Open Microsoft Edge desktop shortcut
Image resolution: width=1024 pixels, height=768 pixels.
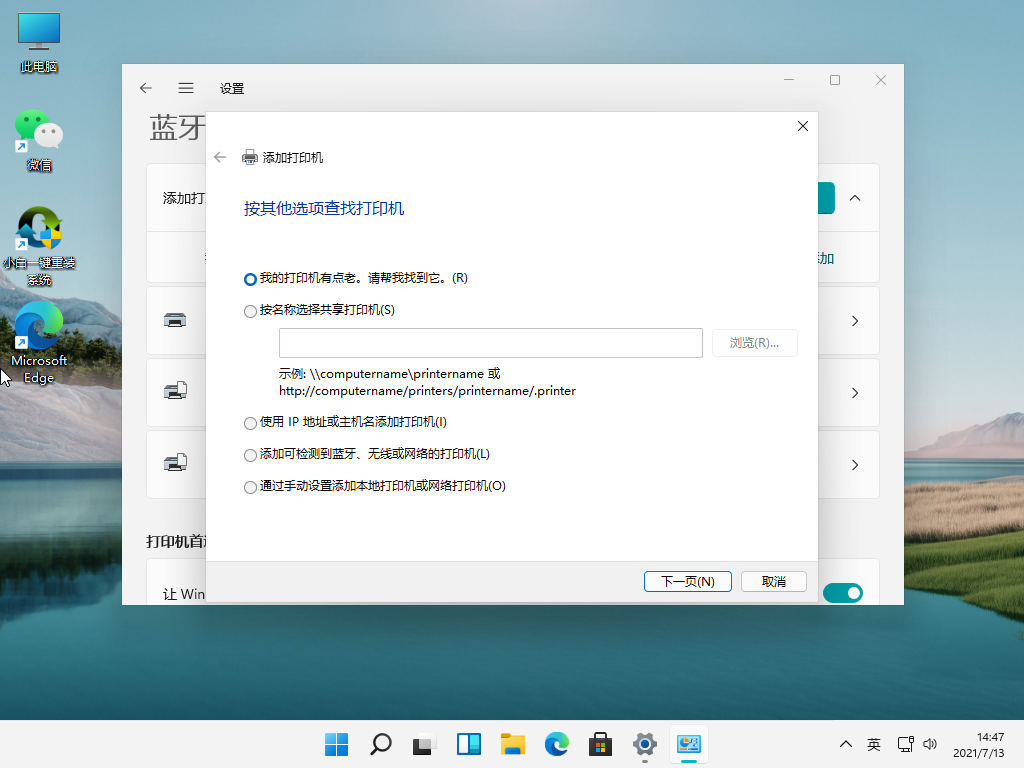pyautogui.click(x=39, y=330)
